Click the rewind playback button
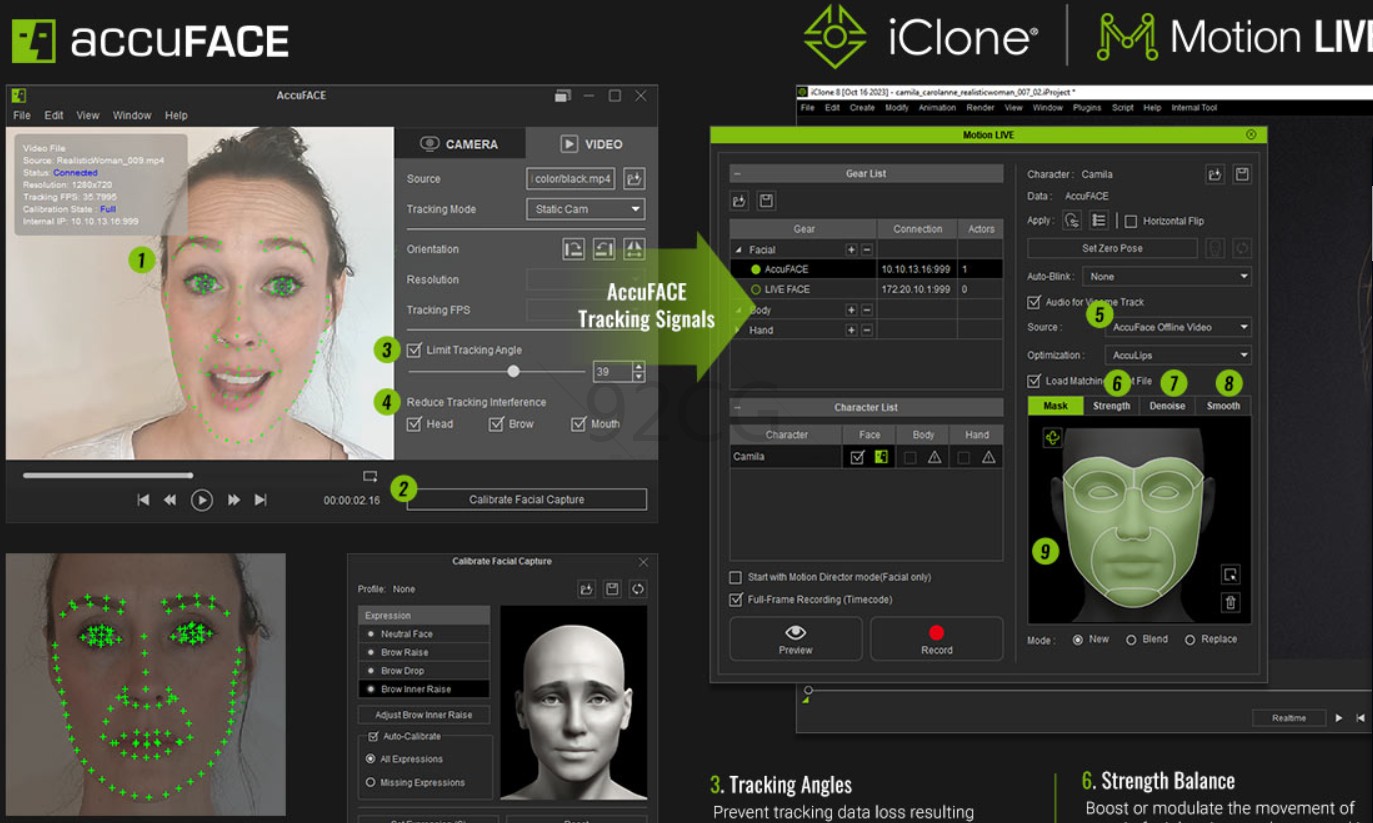The image size is (1373, 823). point(171,500)
